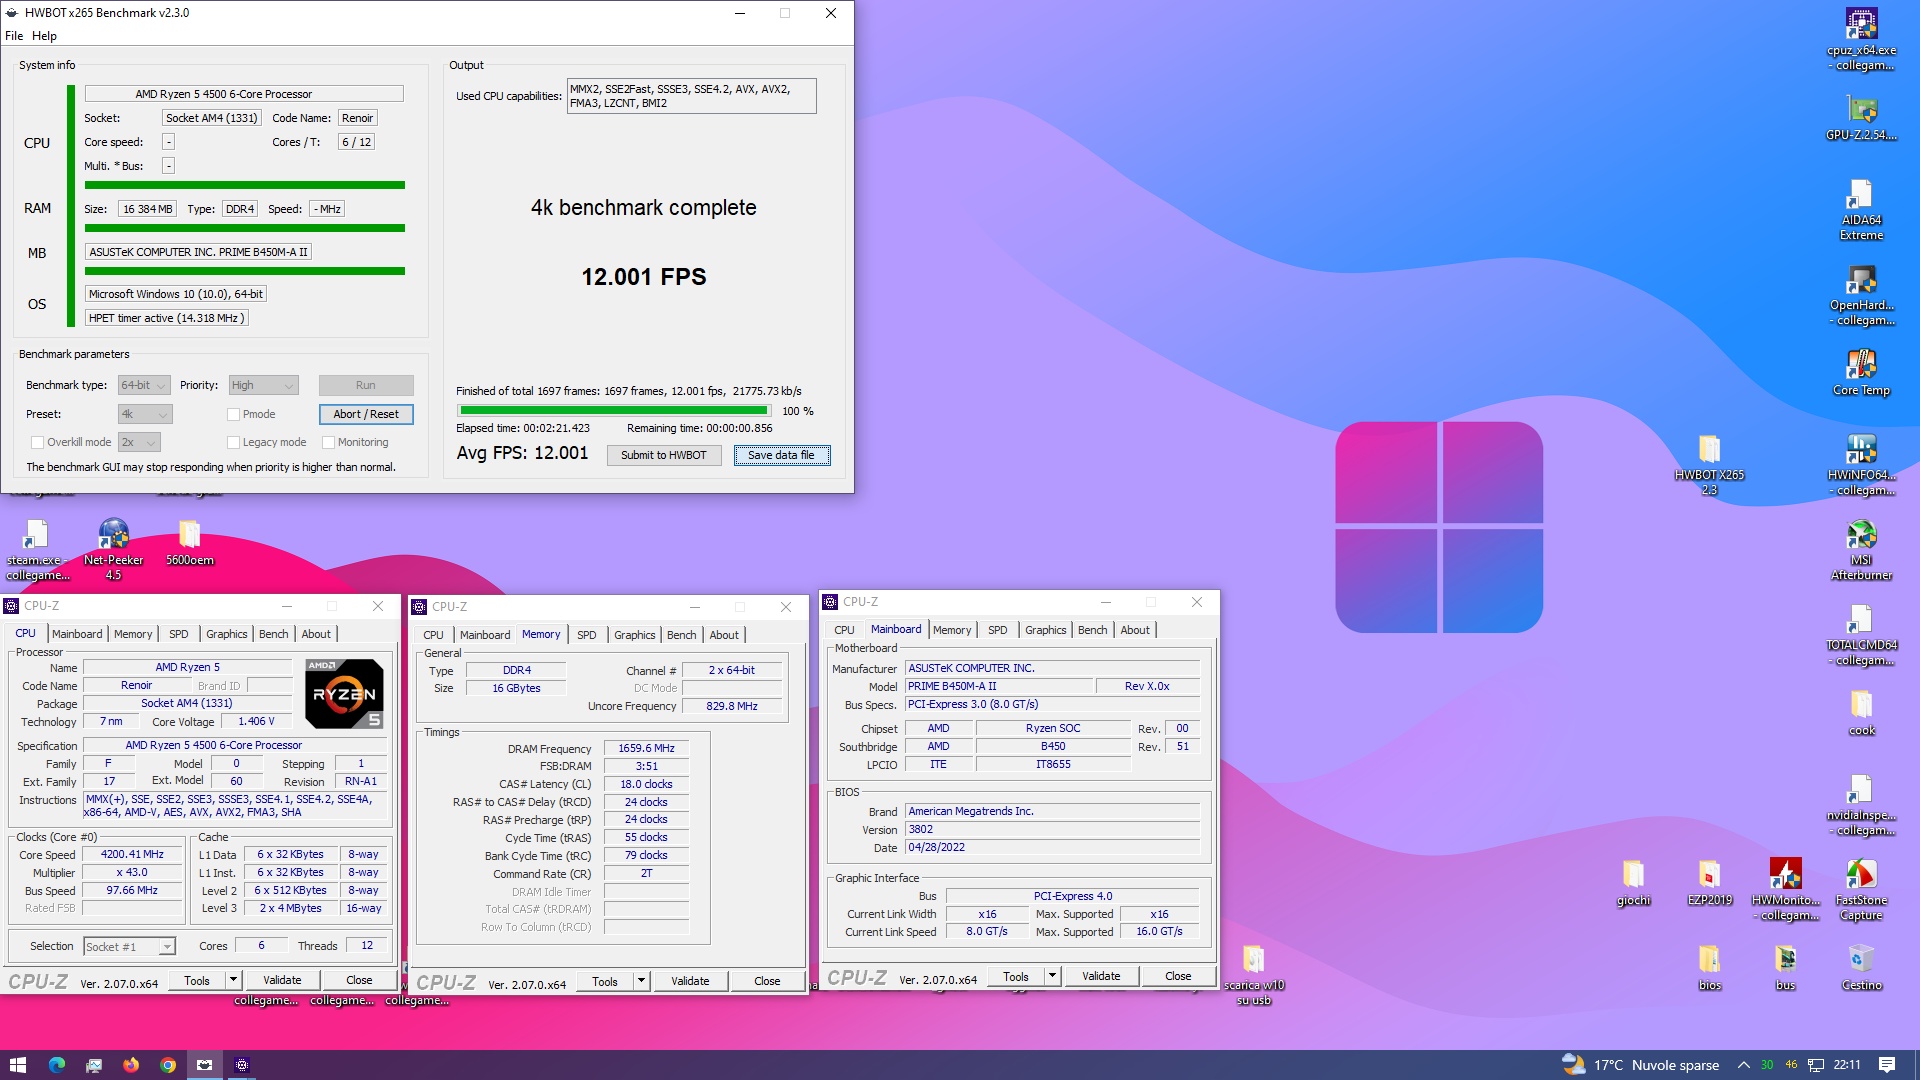Open FastStone Capture desktop icon
1920x1080 pixels.
pyautogui.click(x=1861, y=890)
